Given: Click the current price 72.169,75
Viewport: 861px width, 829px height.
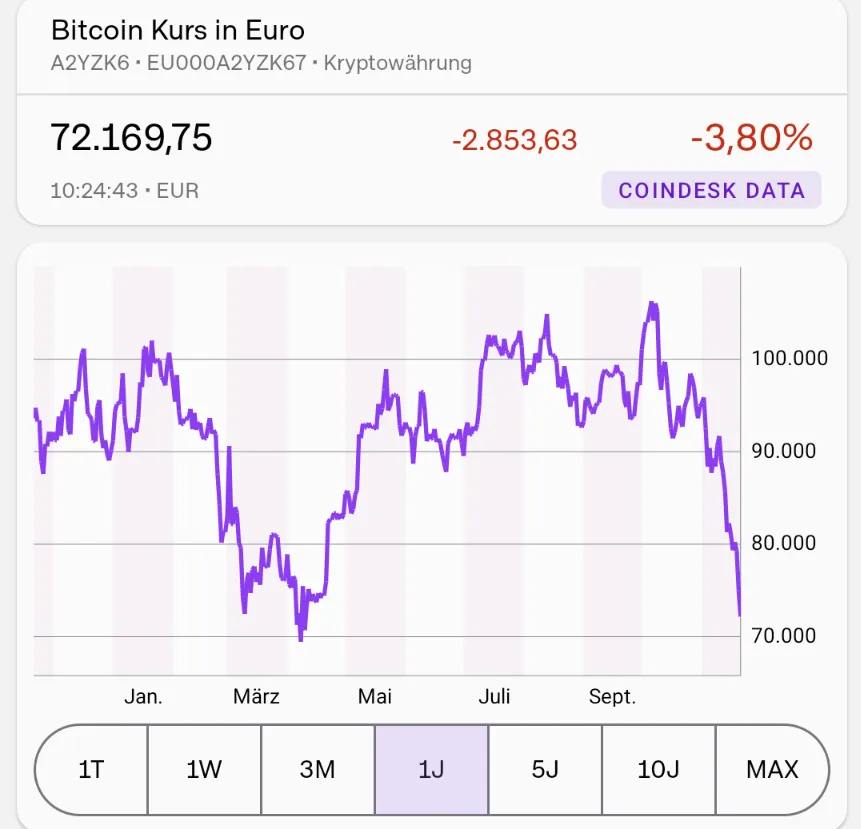Looking at the screenshot, I should (131, 138).
